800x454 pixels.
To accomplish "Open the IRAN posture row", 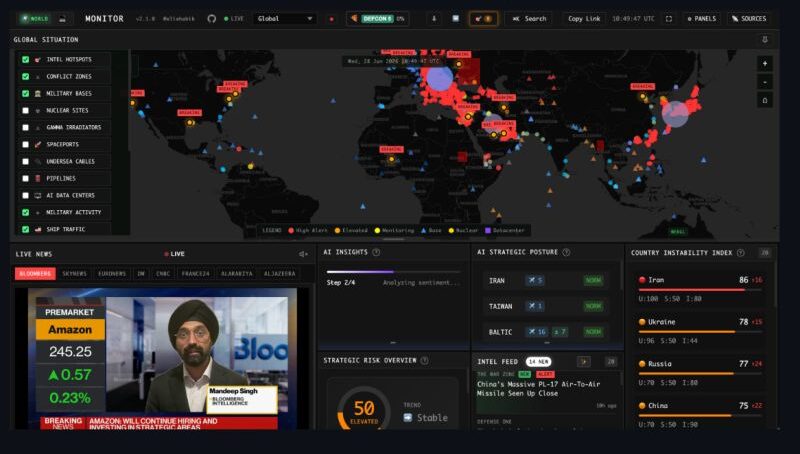I will [546, 281].
